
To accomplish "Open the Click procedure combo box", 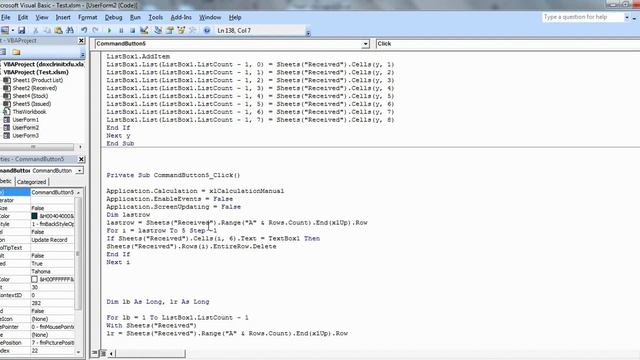I will (507, 44).
